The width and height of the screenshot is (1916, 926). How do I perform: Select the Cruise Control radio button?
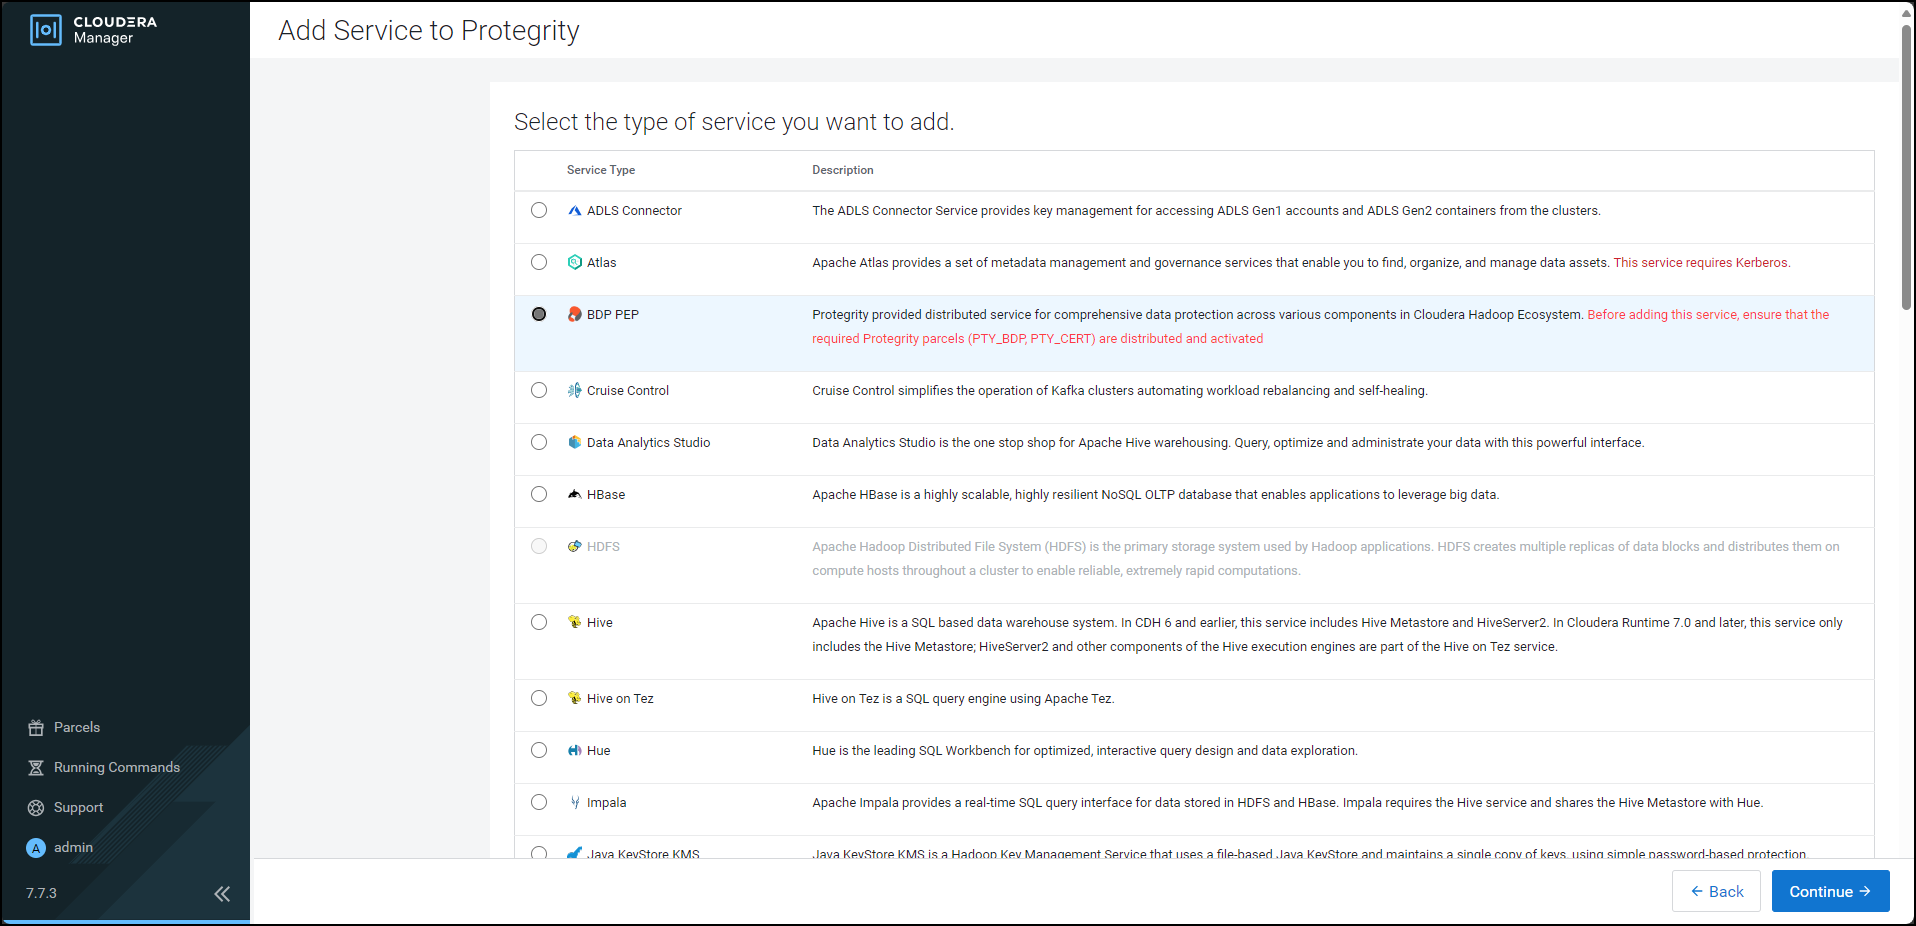(539, 390)
